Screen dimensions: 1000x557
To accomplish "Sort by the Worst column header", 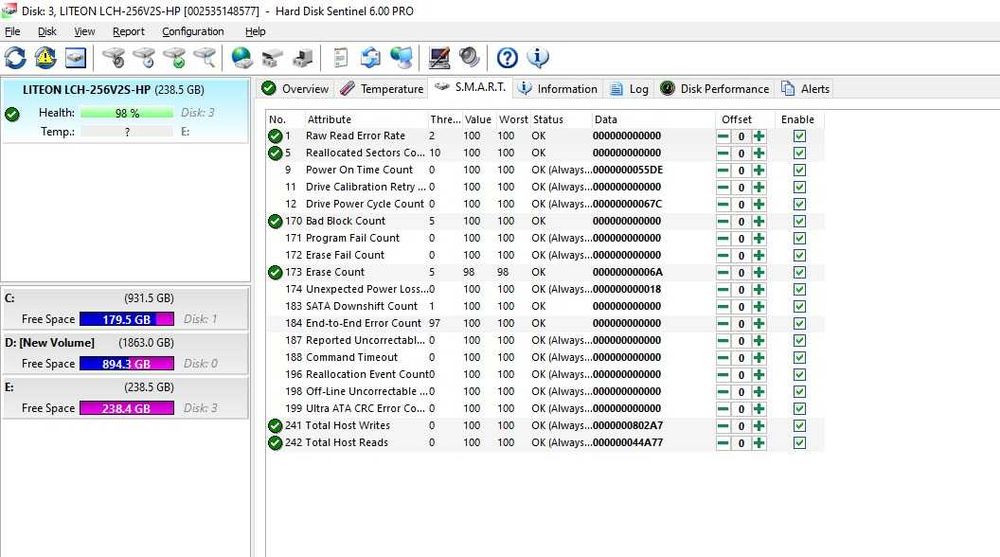I will [512, 119].
